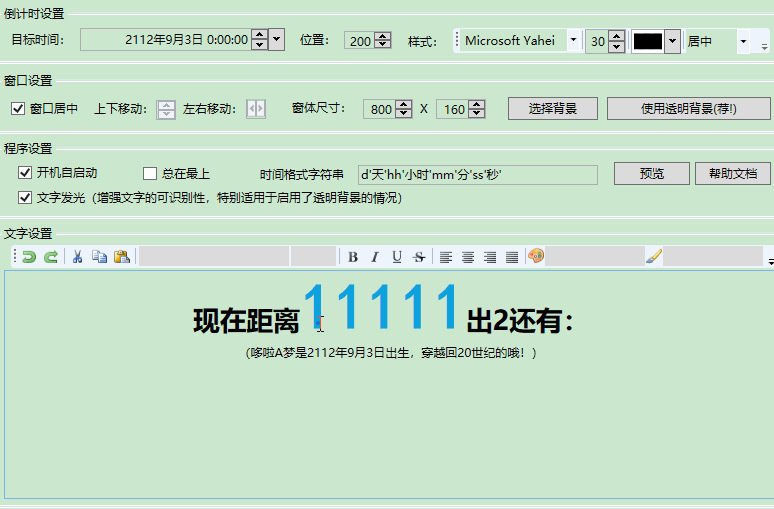This screenshot has width=774, height=509.
Task: Open the text color palette icon
Action: click(x=536, y=256)
